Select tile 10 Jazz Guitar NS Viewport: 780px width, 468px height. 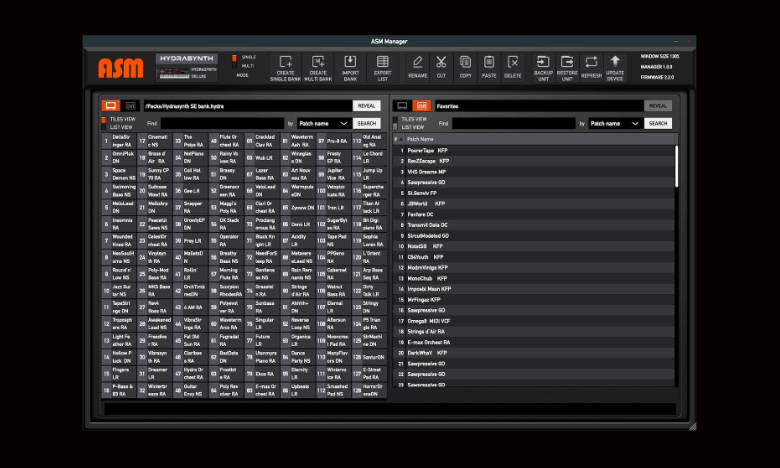(x=119, y=290)
